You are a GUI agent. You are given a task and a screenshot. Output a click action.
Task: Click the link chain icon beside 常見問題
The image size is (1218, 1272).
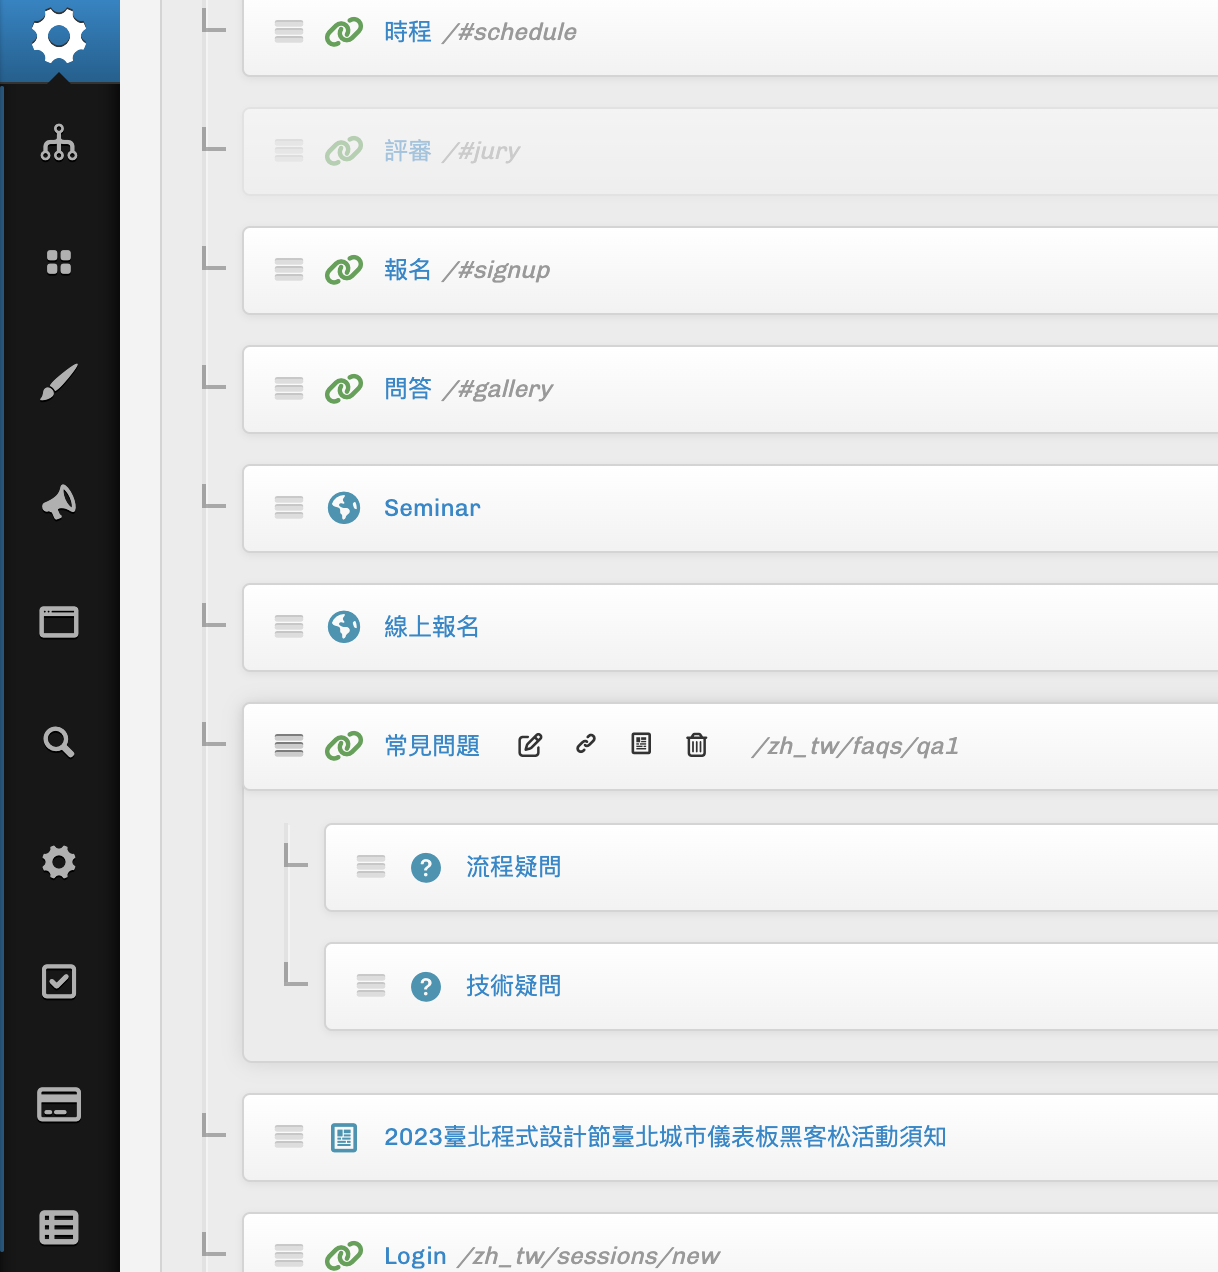coord(586,743)
